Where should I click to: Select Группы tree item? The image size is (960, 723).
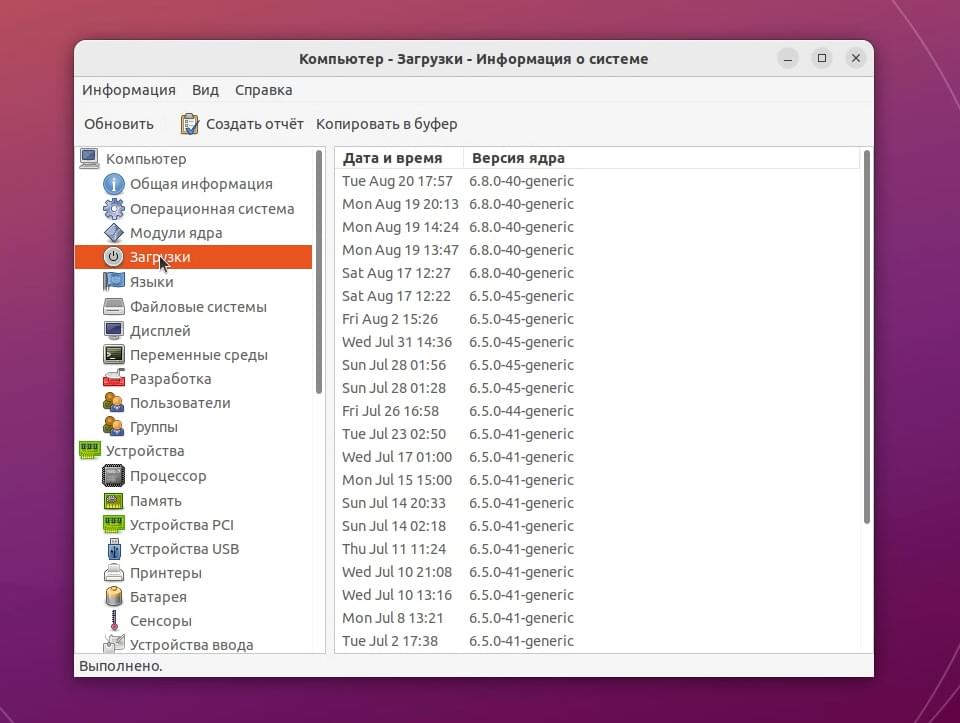[x=154, y=427]
